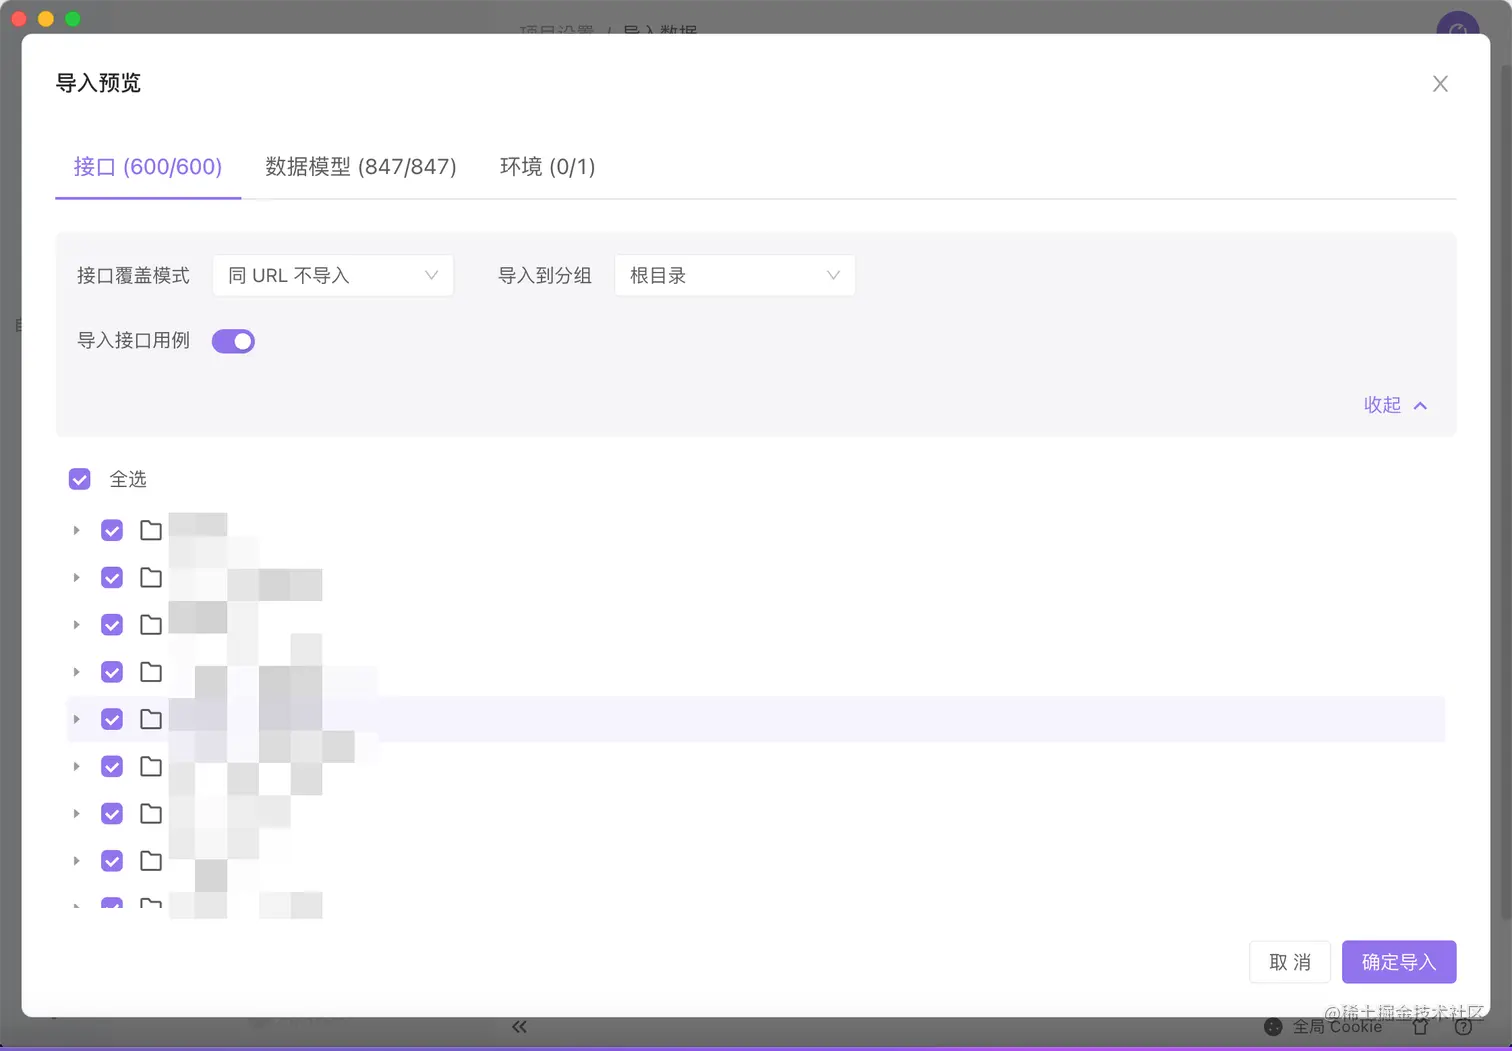Expand the fourth folder in the tree

(x=76, y=672)
